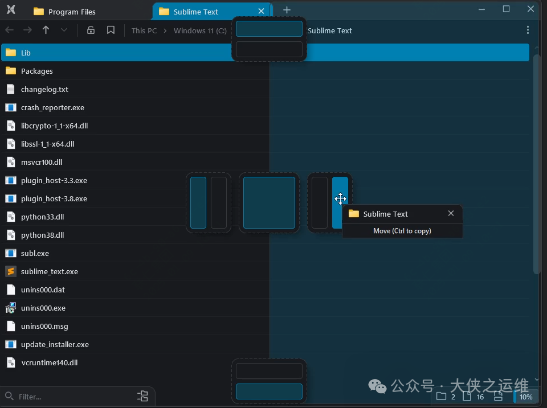This screenshot has width=547, height=408.
Task: Select python38.dll file
Action: tap(265, 235)
